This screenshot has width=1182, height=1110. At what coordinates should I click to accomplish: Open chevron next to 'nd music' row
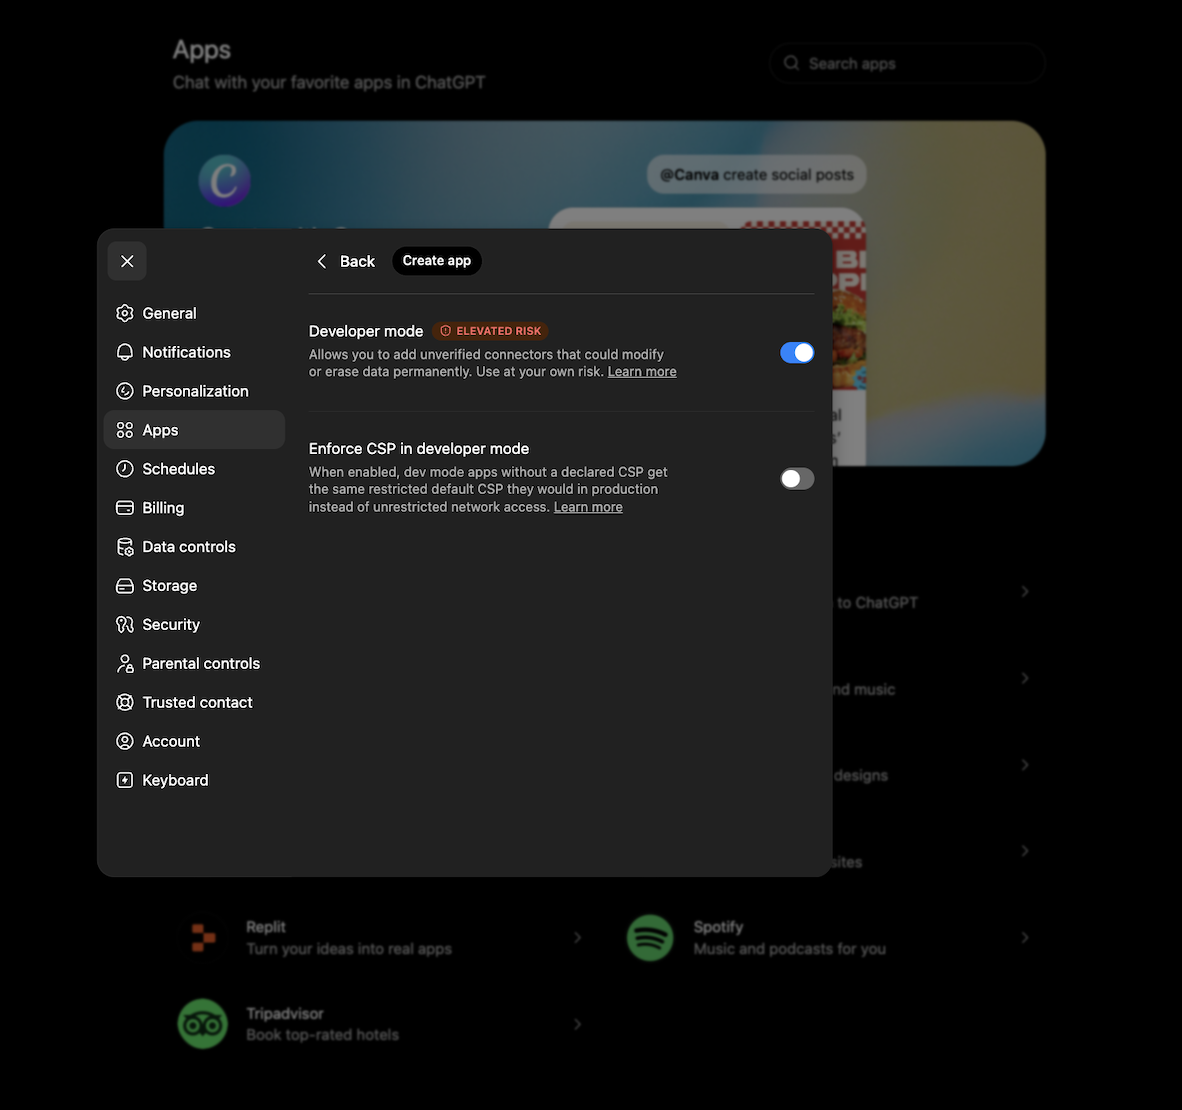click(1024, 678)
